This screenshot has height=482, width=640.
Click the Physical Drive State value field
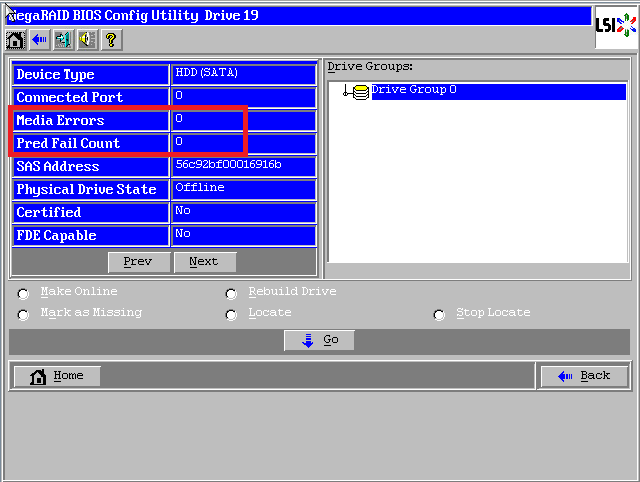click(244, 189)
